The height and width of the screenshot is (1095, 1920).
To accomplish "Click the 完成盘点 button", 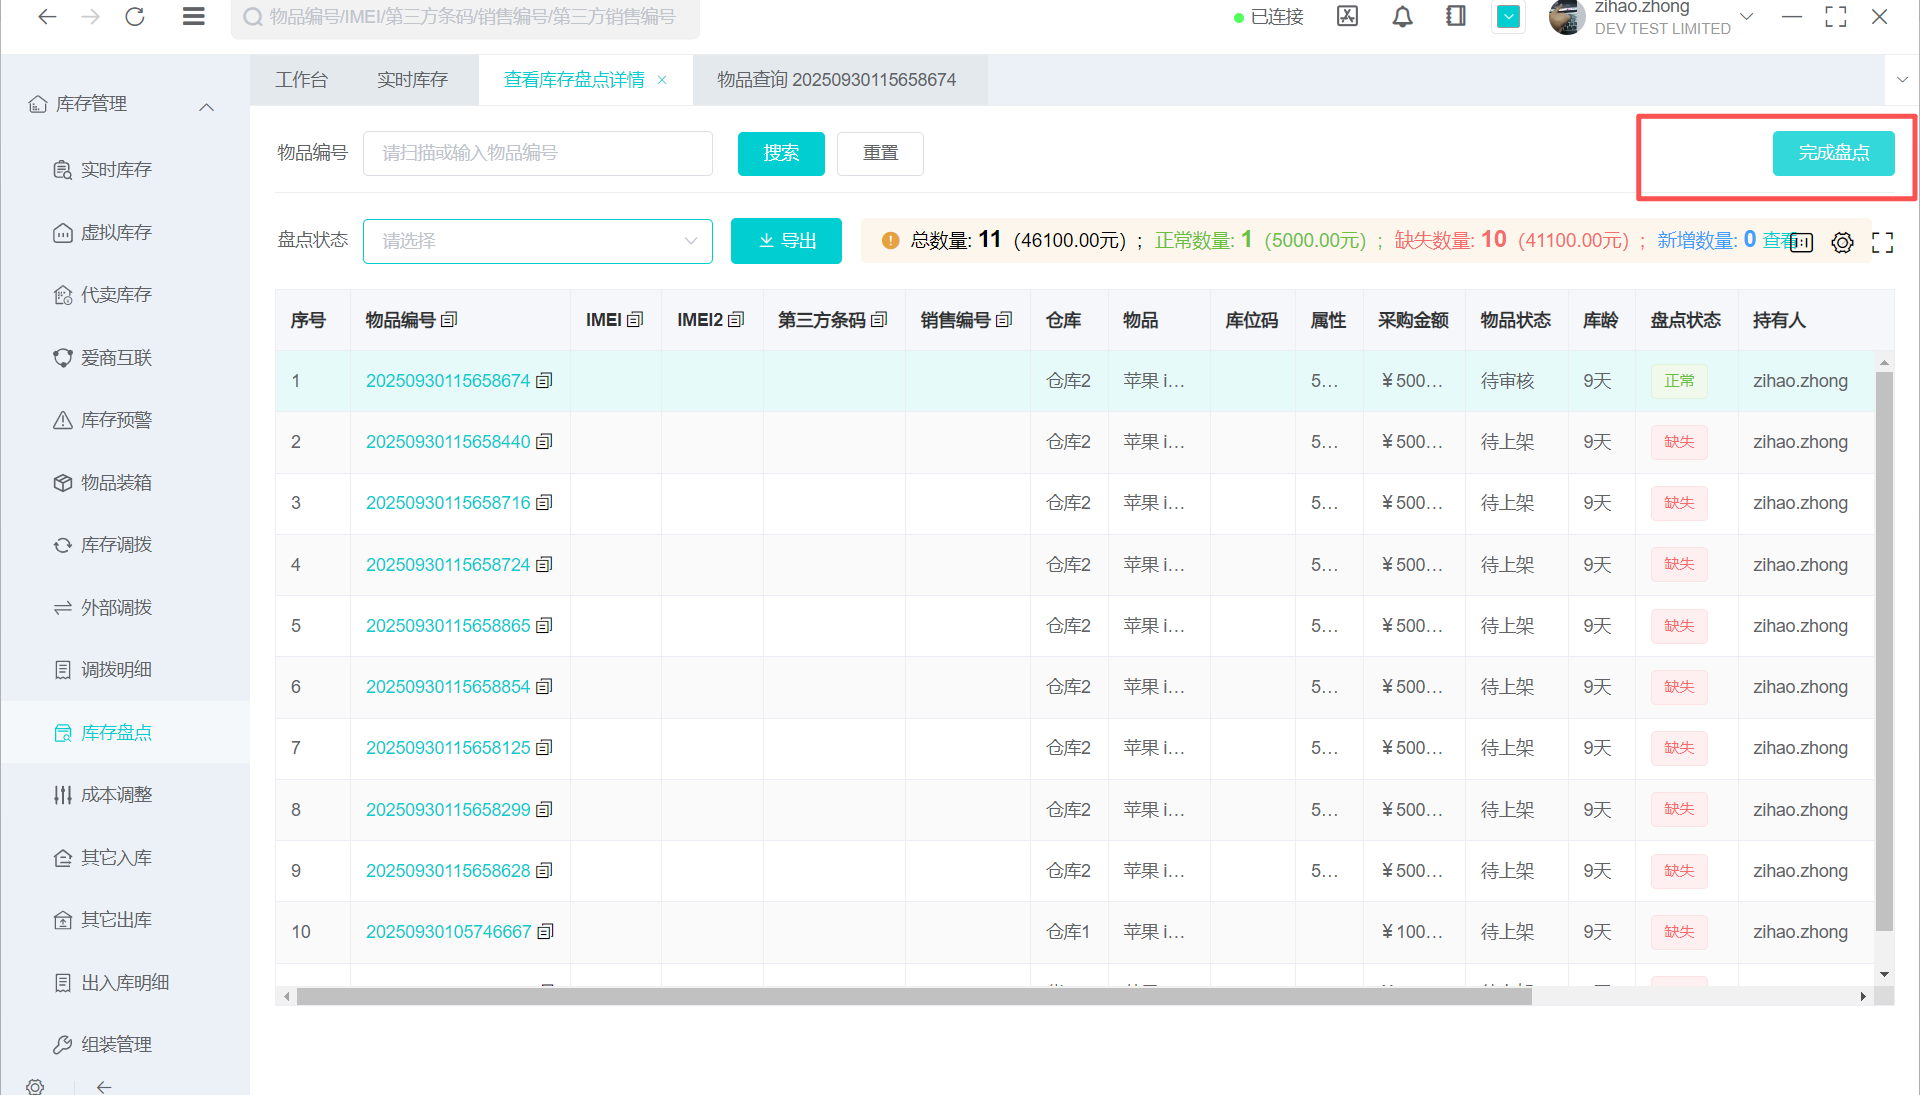I will click(x=1833, y=153).
